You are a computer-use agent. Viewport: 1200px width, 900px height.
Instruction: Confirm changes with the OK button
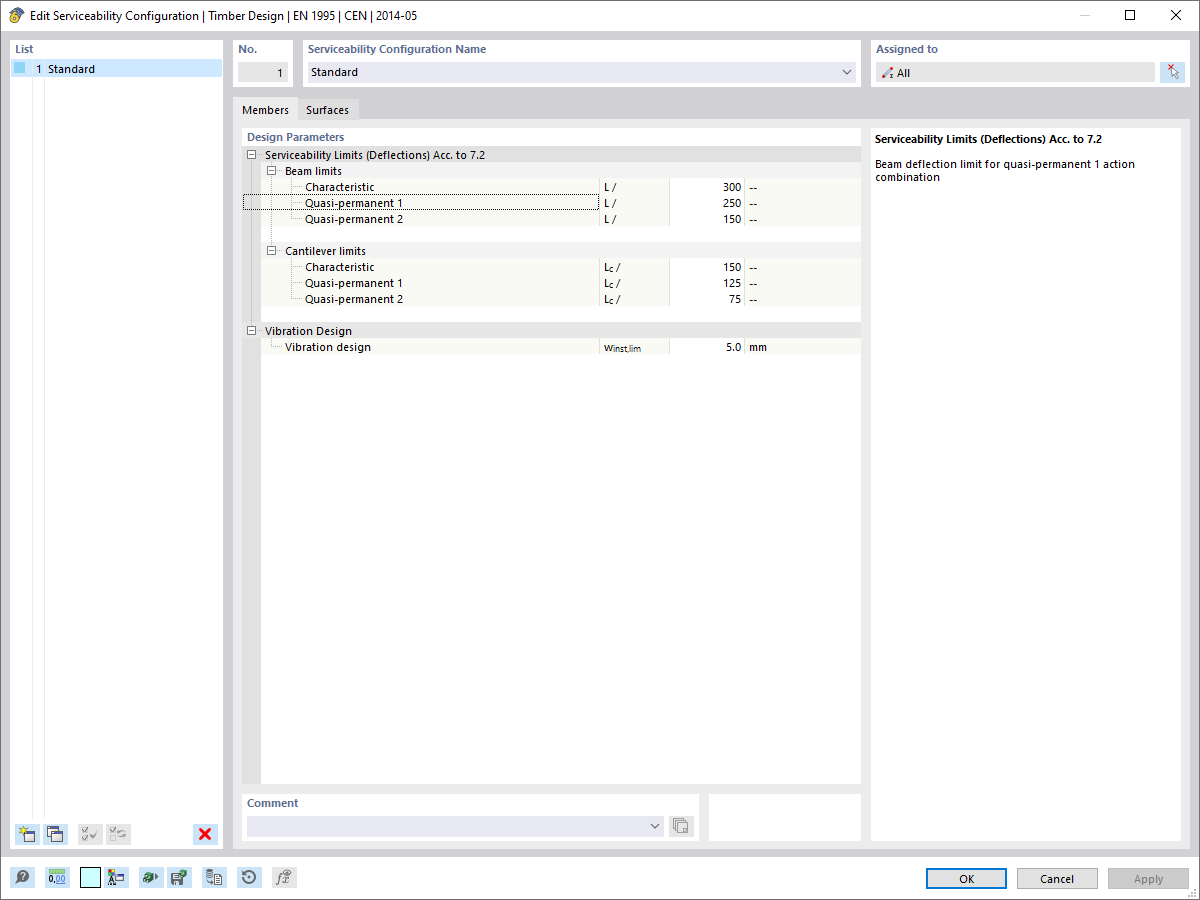point(966,878)
